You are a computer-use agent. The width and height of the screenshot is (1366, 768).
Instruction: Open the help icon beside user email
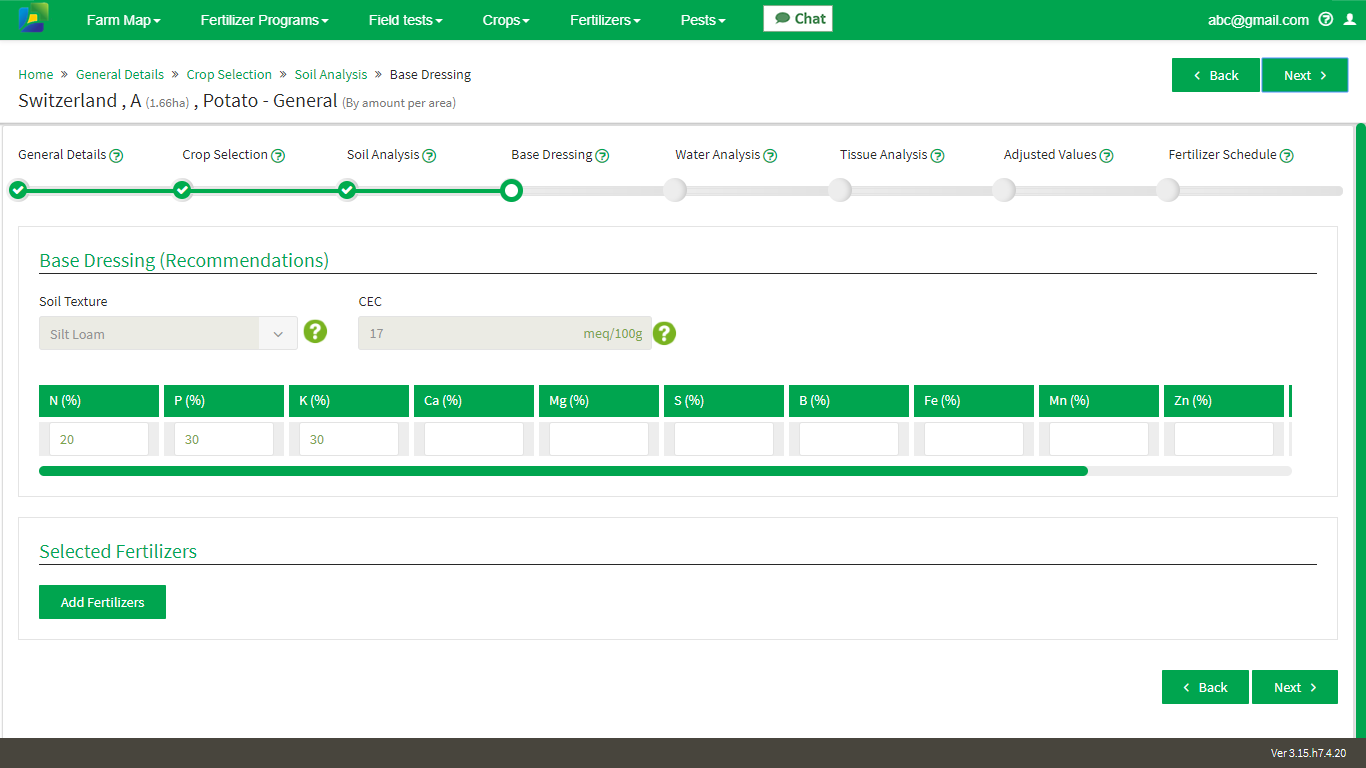1326,19
